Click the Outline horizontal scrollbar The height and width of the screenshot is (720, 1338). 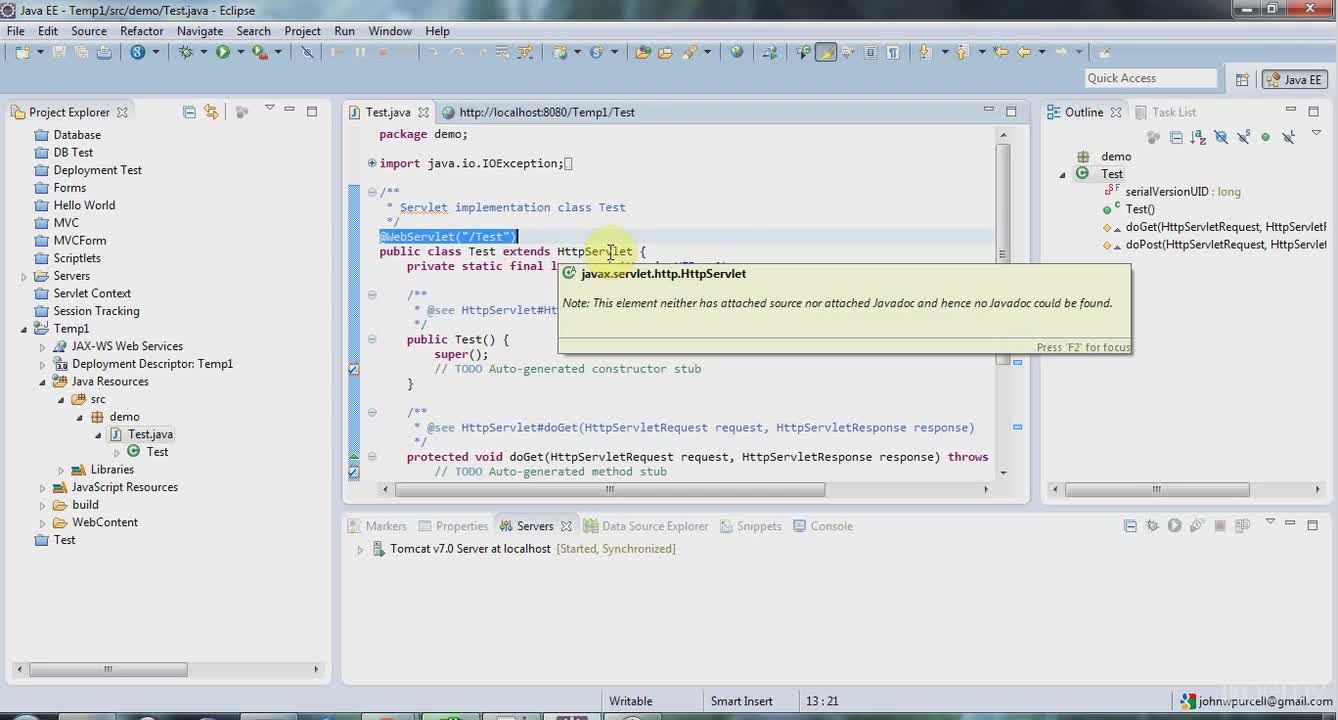[x=1157, y=490]
